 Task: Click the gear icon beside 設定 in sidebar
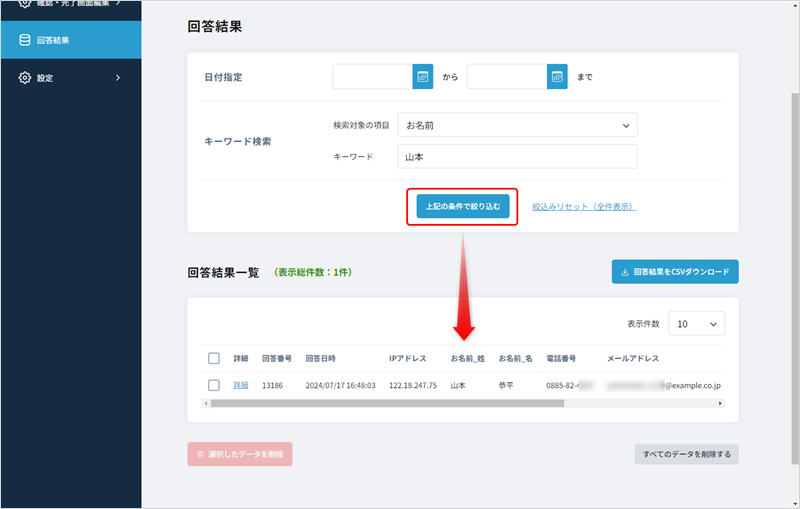click(x=24, y=78)
